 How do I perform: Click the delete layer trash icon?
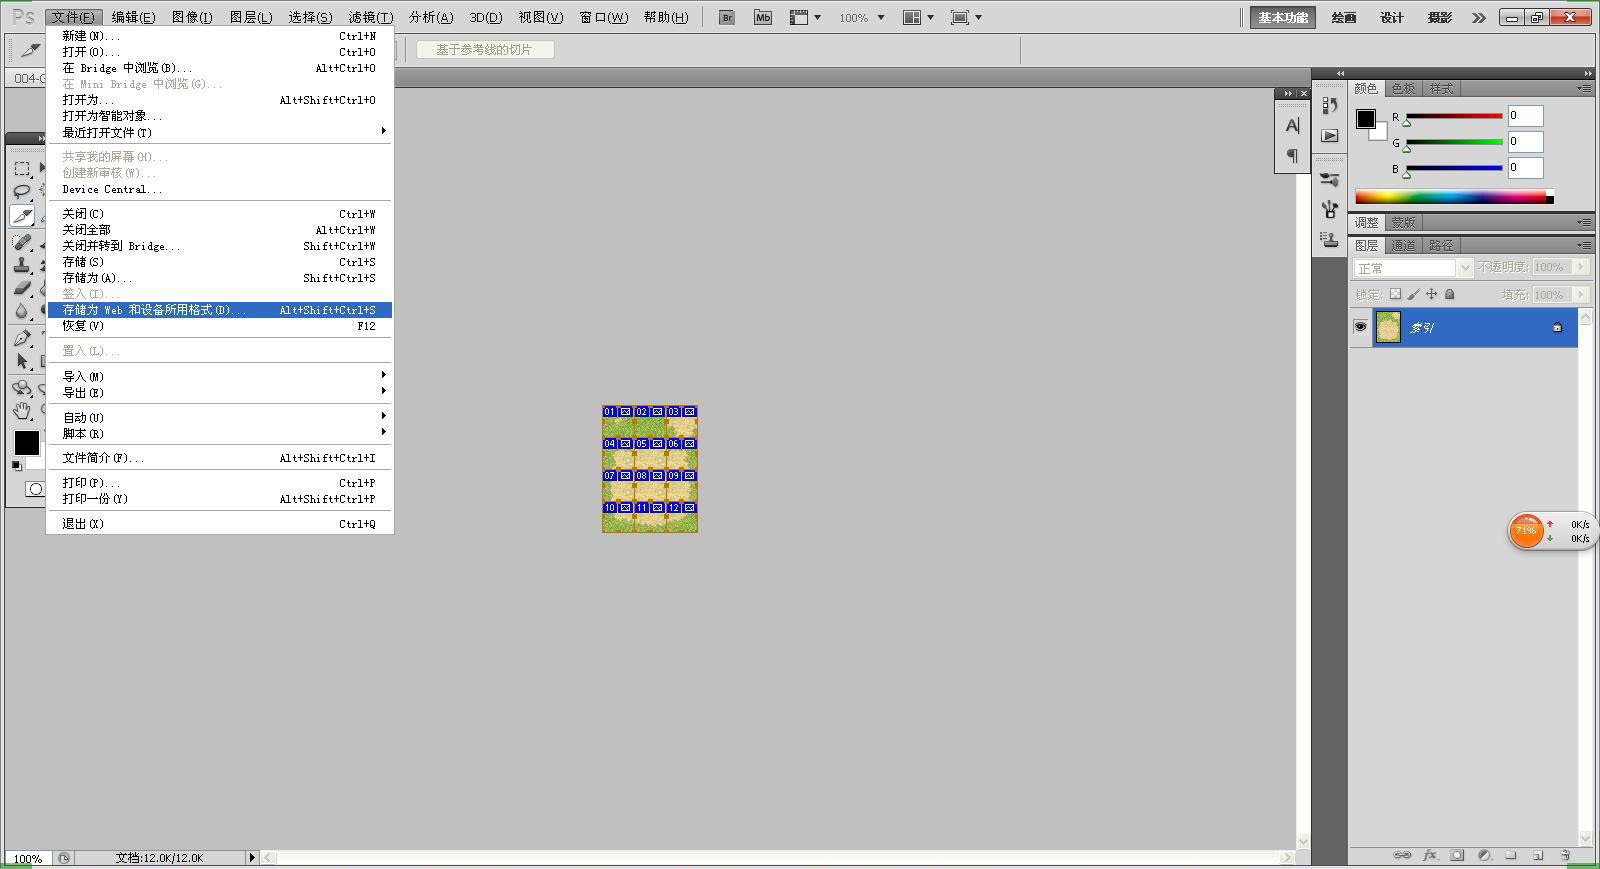point(1565,855)
